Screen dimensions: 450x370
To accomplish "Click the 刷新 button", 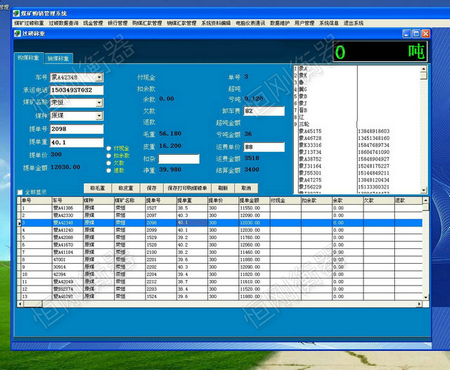I will click(x=223, y=188).
